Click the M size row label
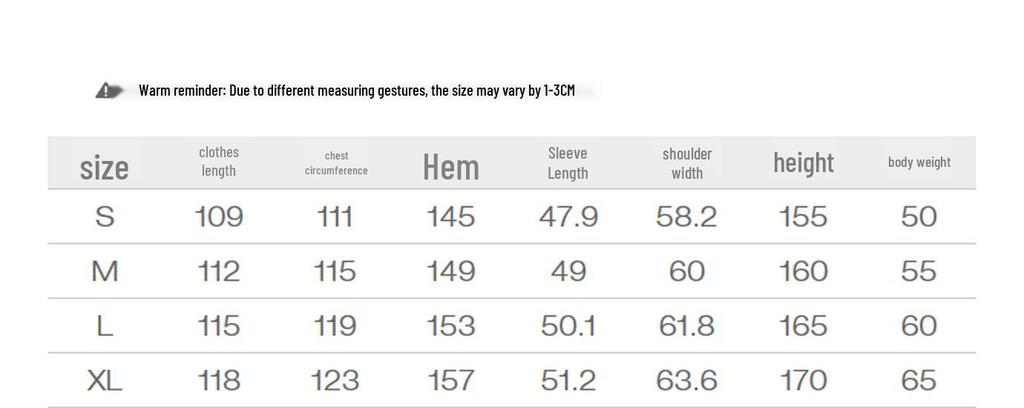 (x=104, y=271)
